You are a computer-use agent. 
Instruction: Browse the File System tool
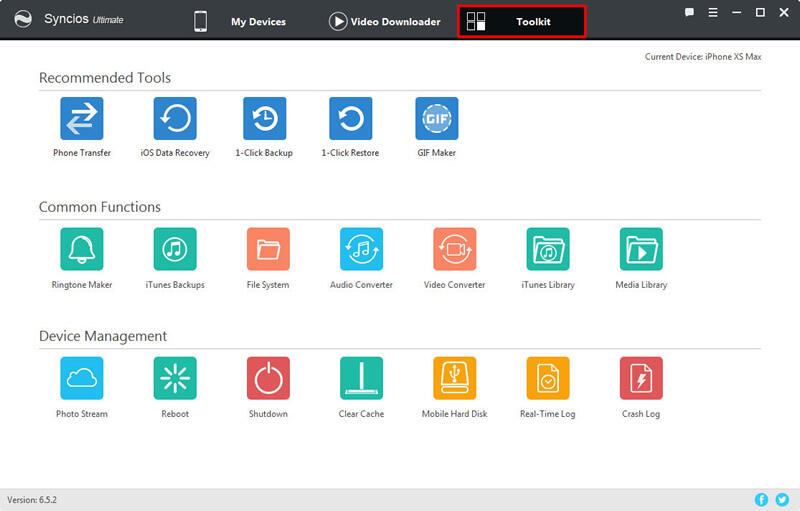[268, 249]
